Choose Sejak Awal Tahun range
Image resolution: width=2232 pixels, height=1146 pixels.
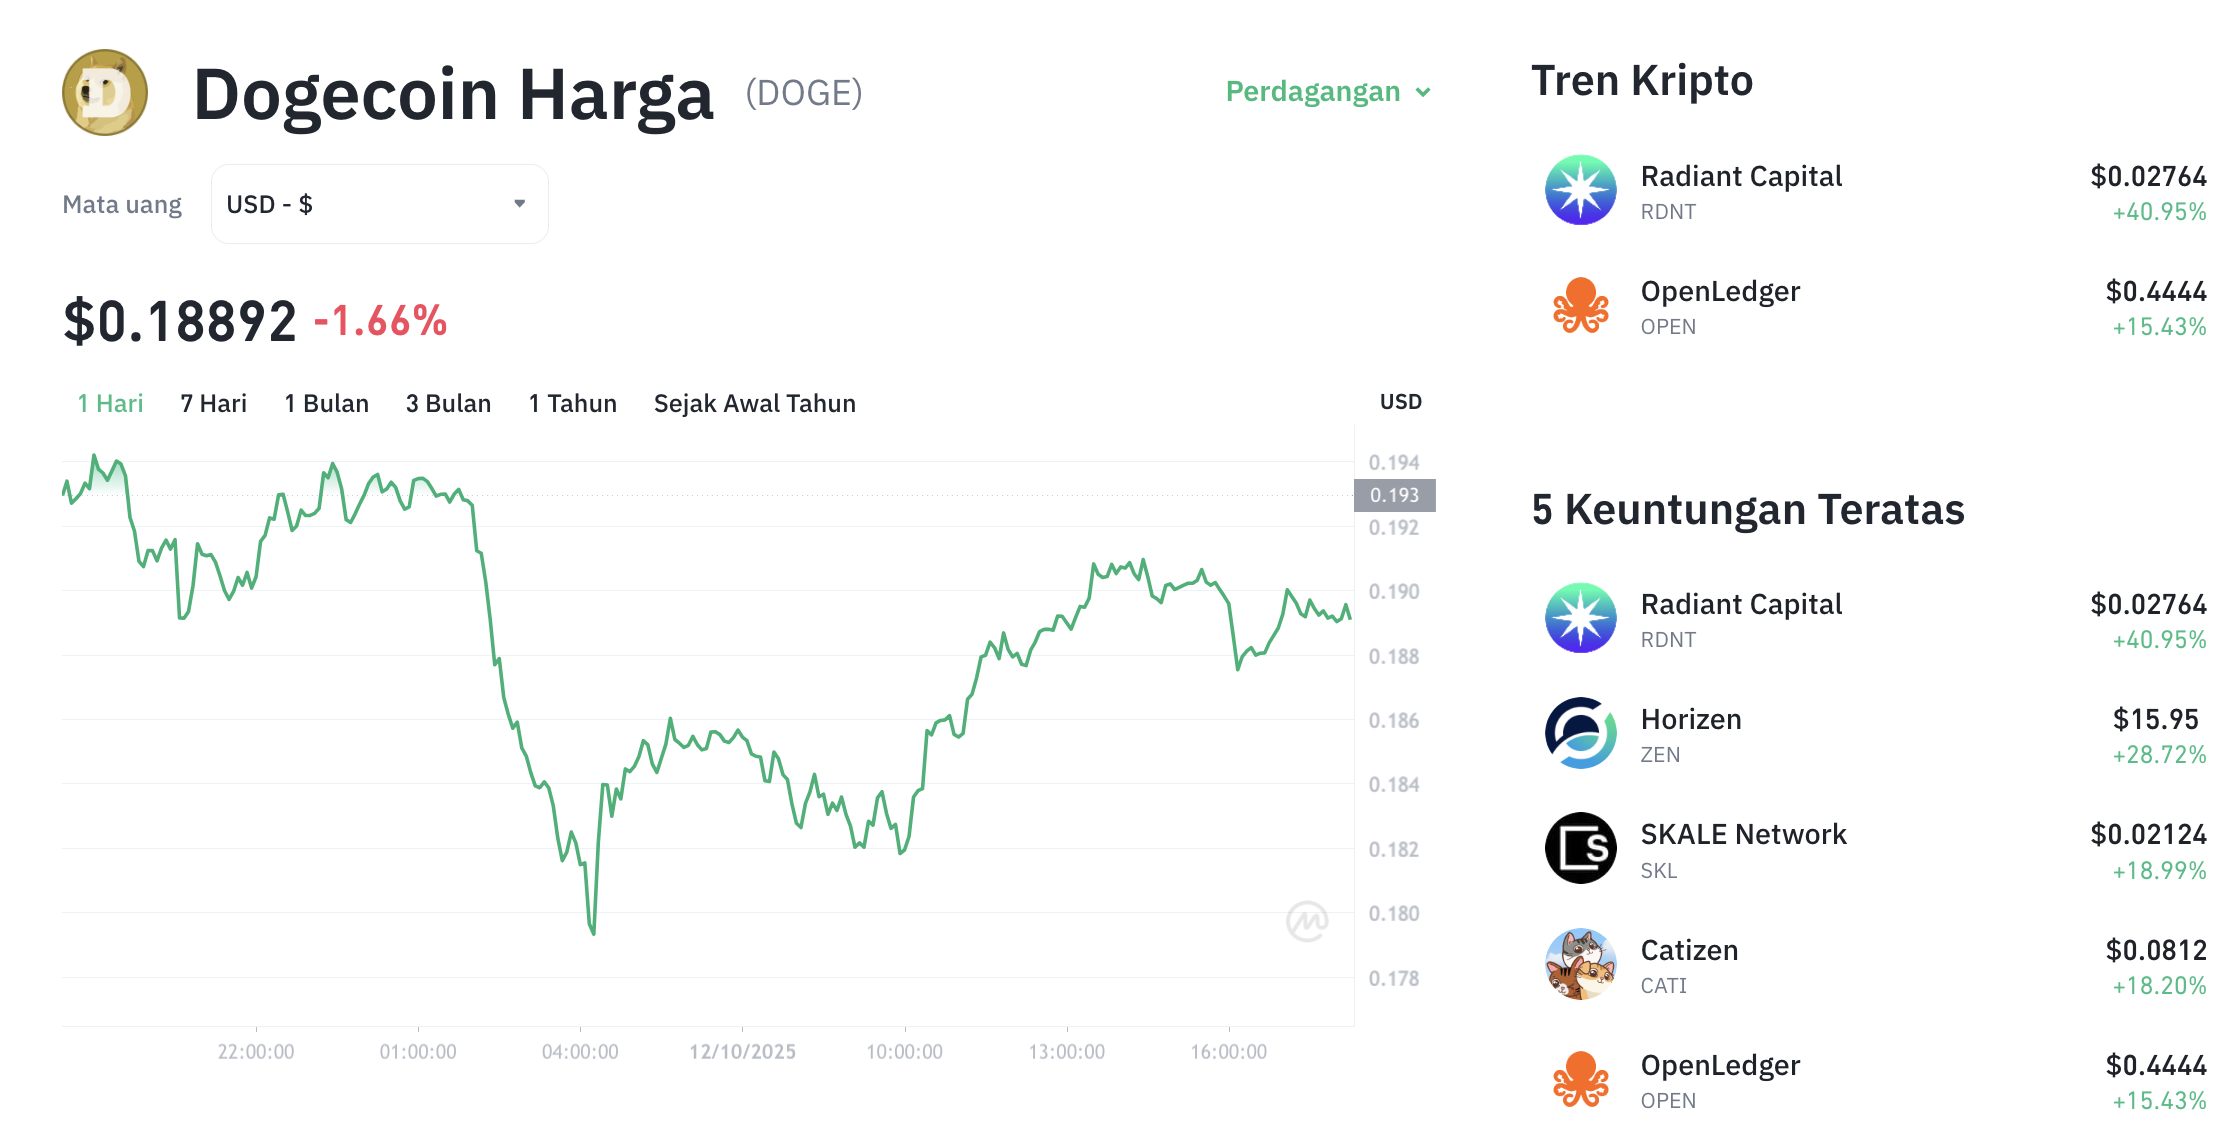tap(754, 404)
